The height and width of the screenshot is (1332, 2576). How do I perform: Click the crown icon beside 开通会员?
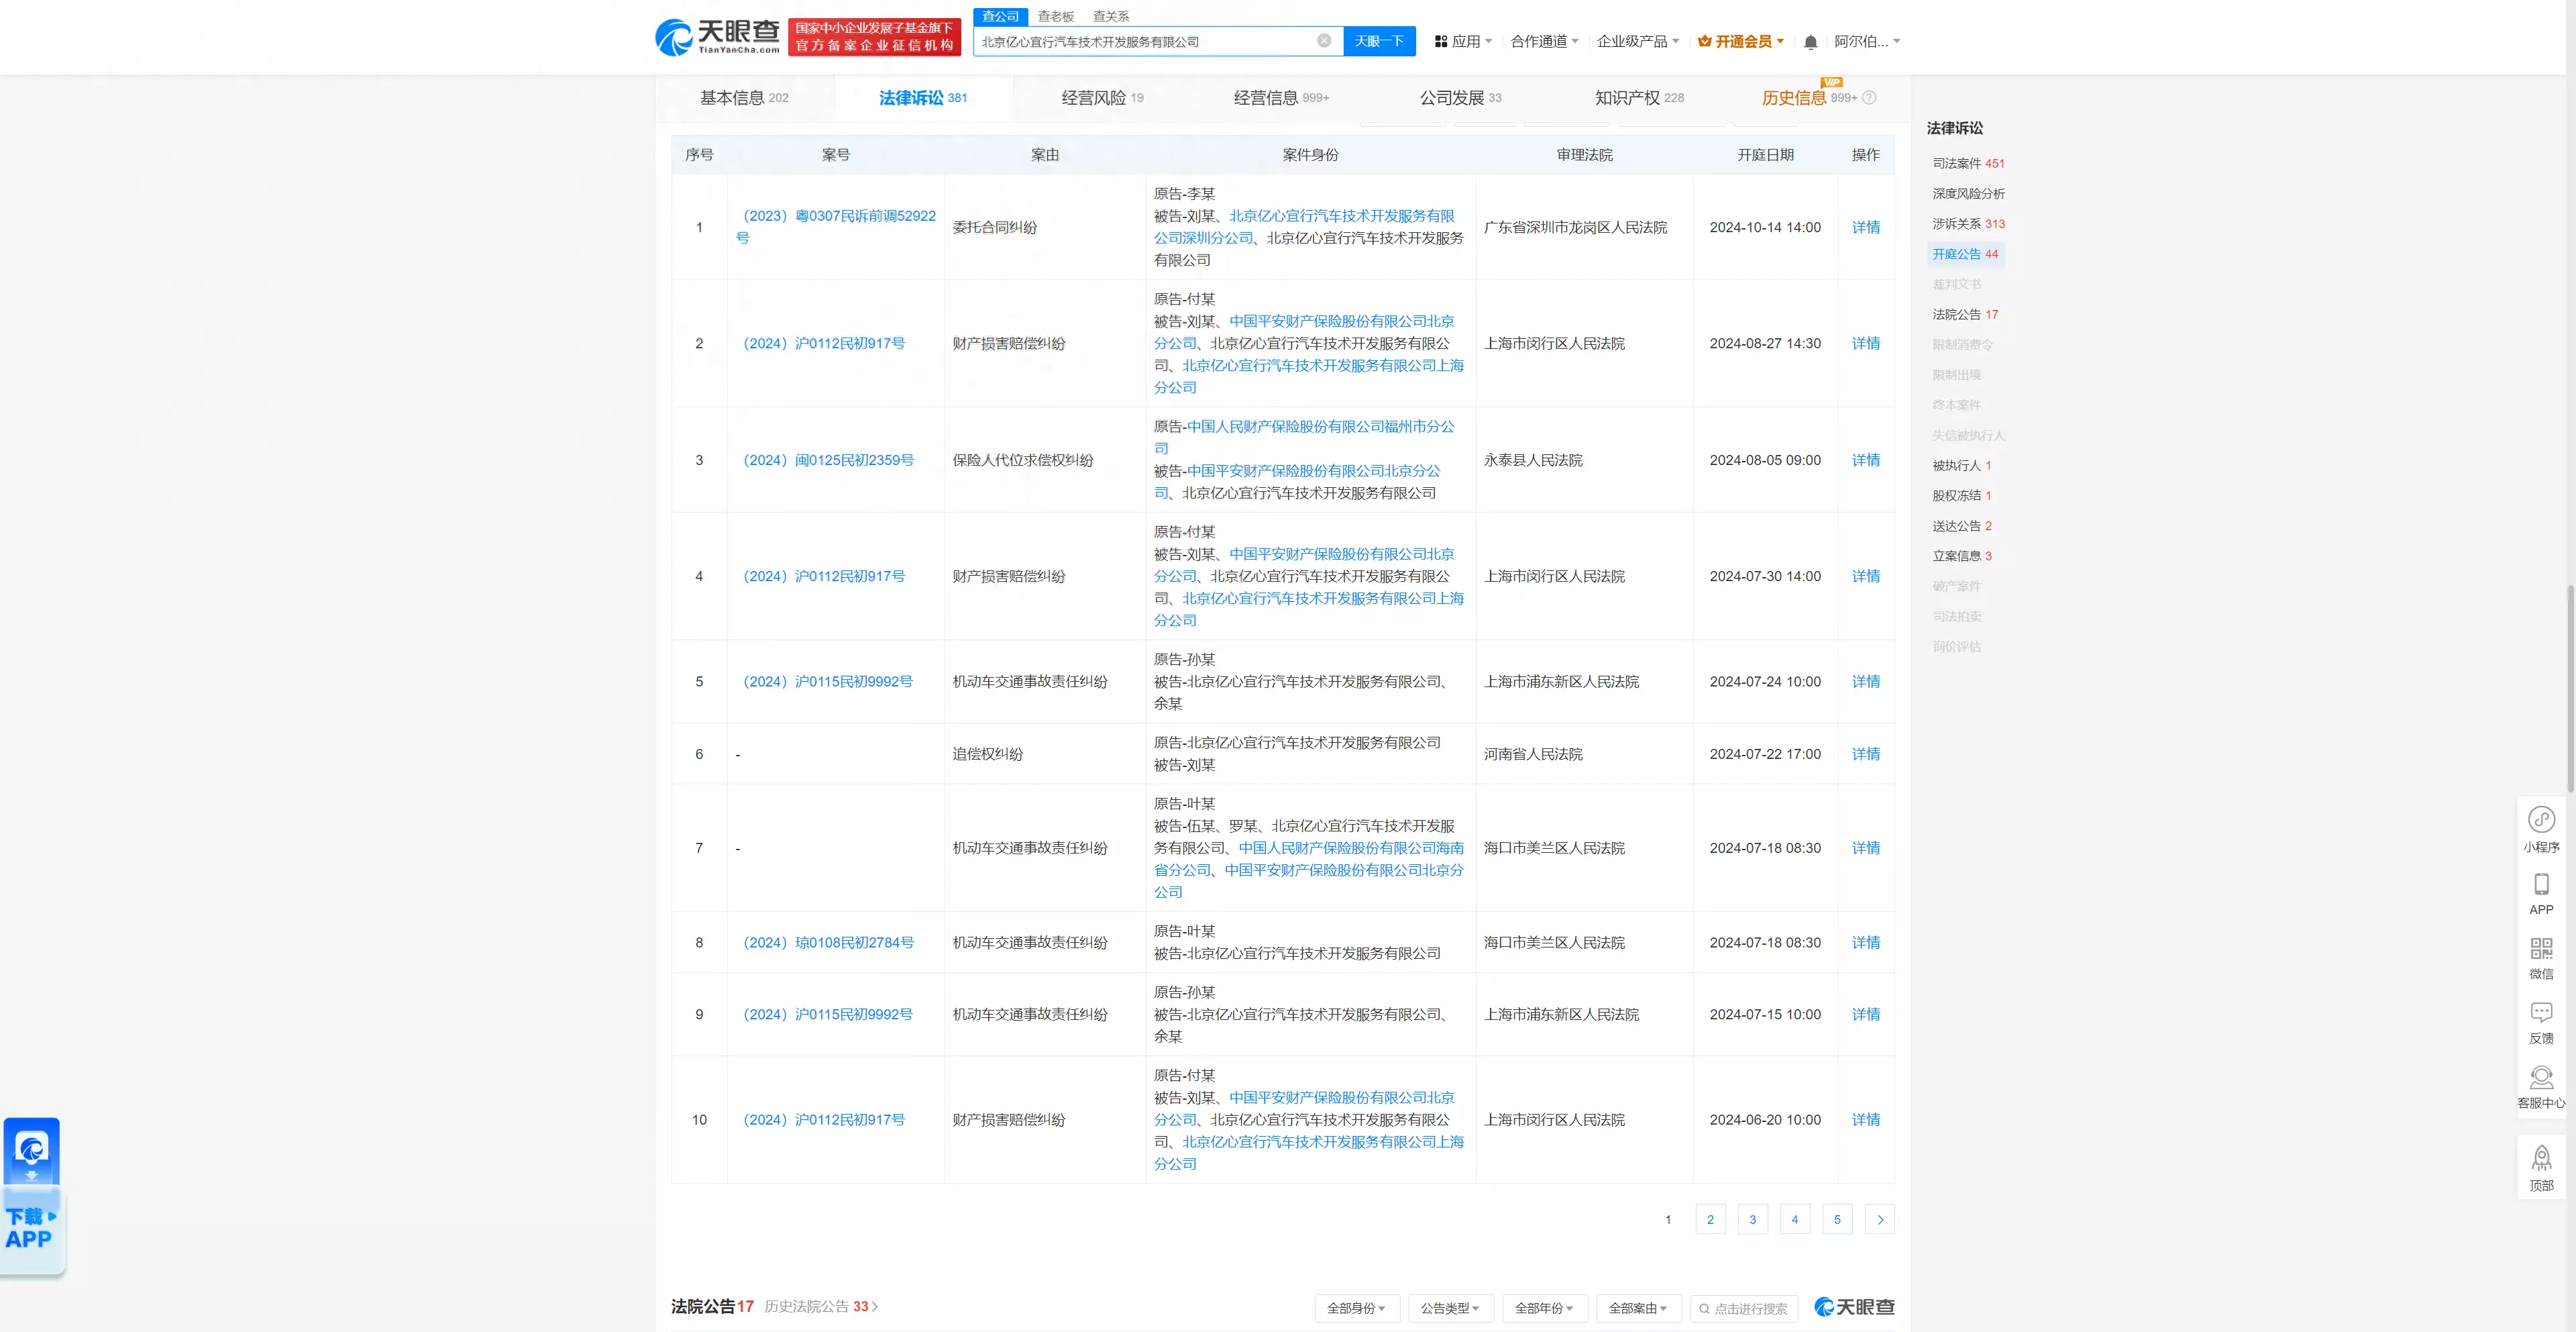coord(1704,42)
